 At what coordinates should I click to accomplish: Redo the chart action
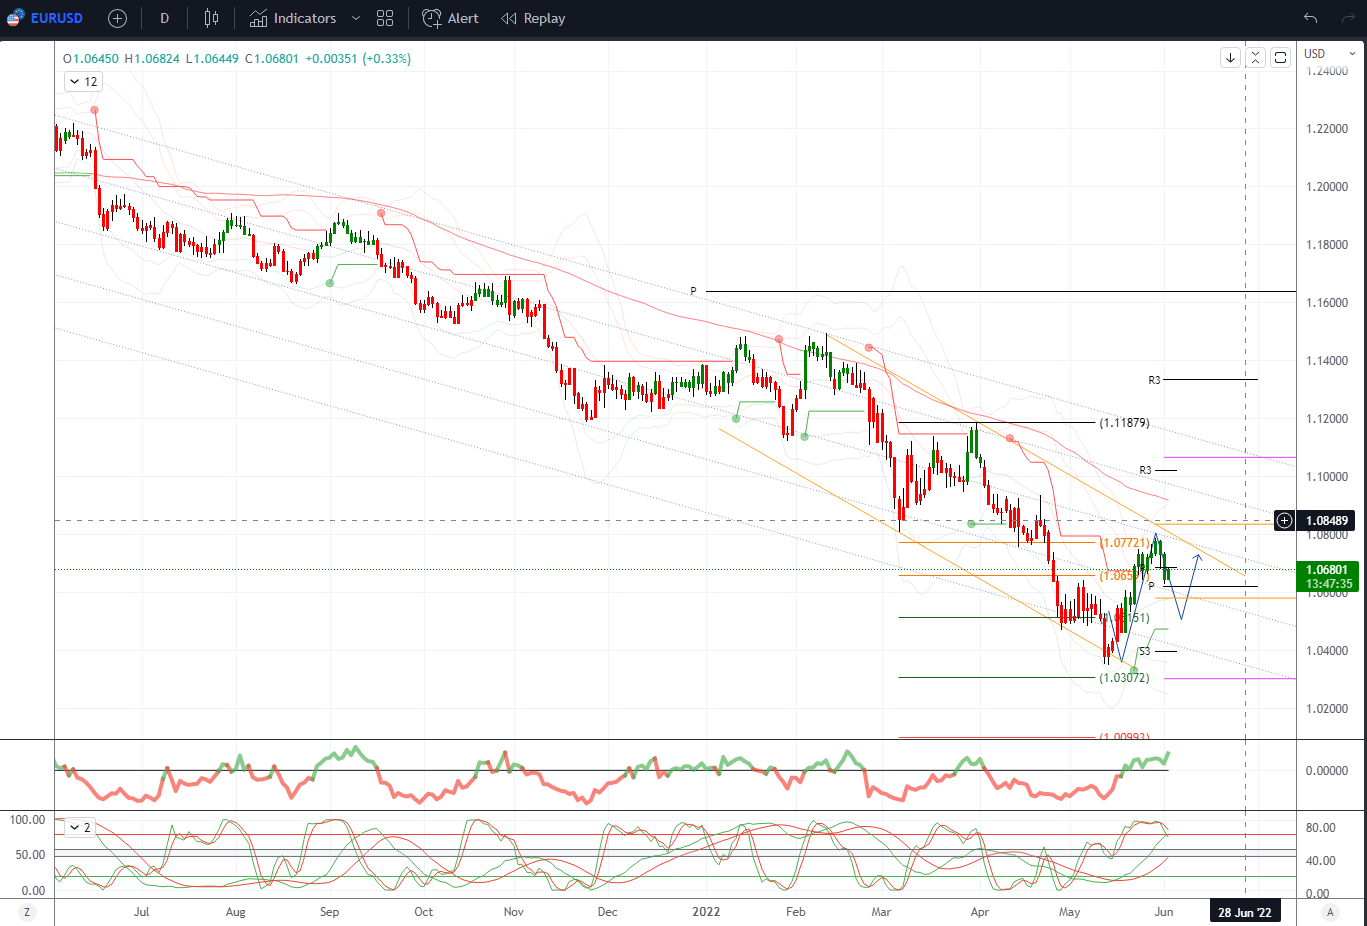tap(1349, 18)
